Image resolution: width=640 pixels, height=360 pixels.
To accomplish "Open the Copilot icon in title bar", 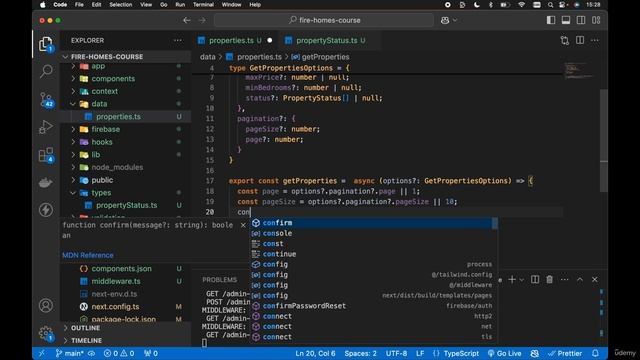I will click(445, 20).
